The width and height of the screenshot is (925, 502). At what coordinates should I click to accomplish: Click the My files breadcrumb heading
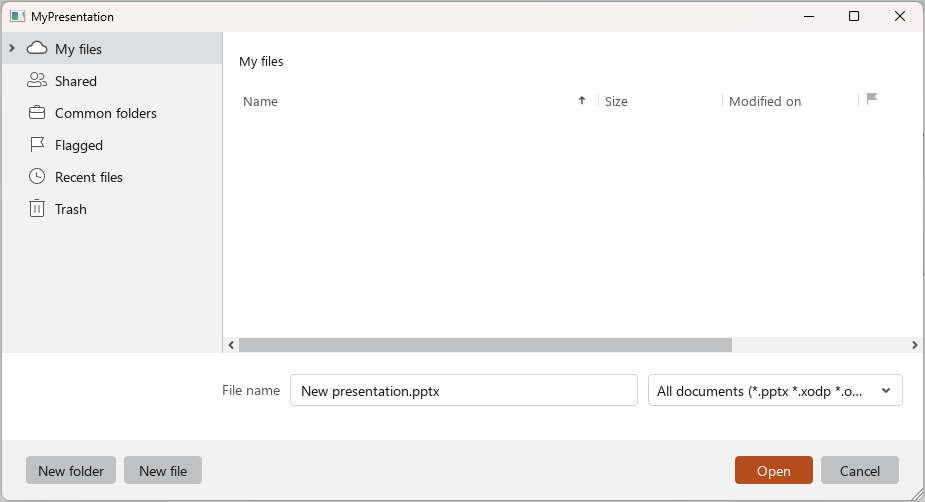point(261,61)
